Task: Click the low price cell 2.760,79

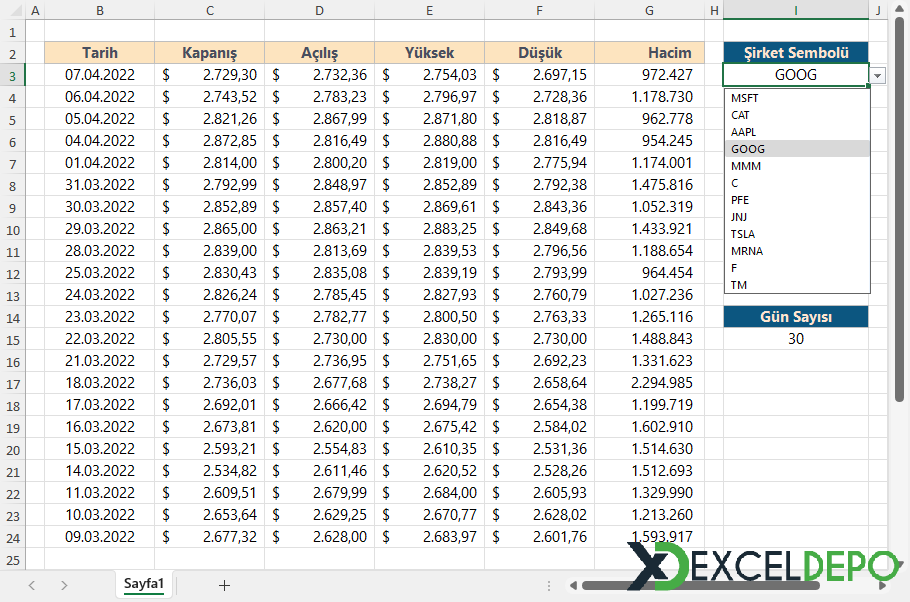Action: click(540, 295)
